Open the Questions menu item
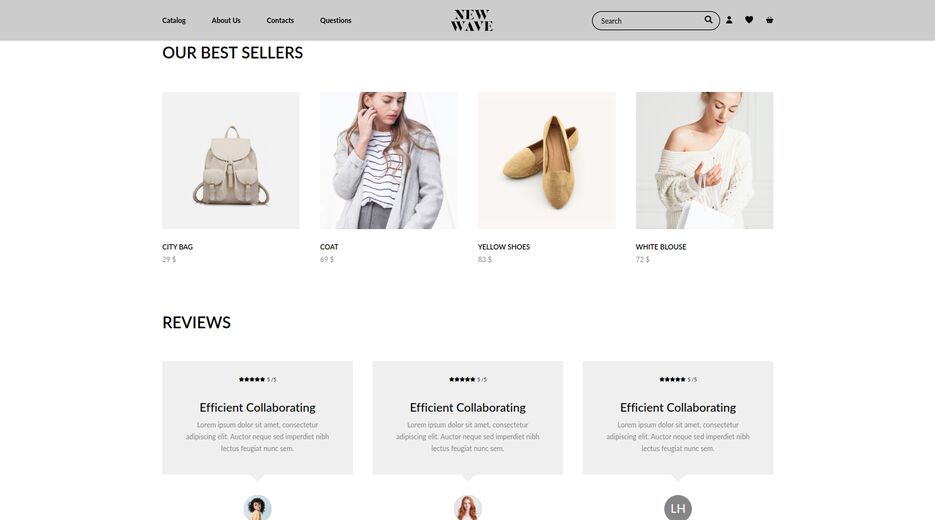 pos(336,20)
